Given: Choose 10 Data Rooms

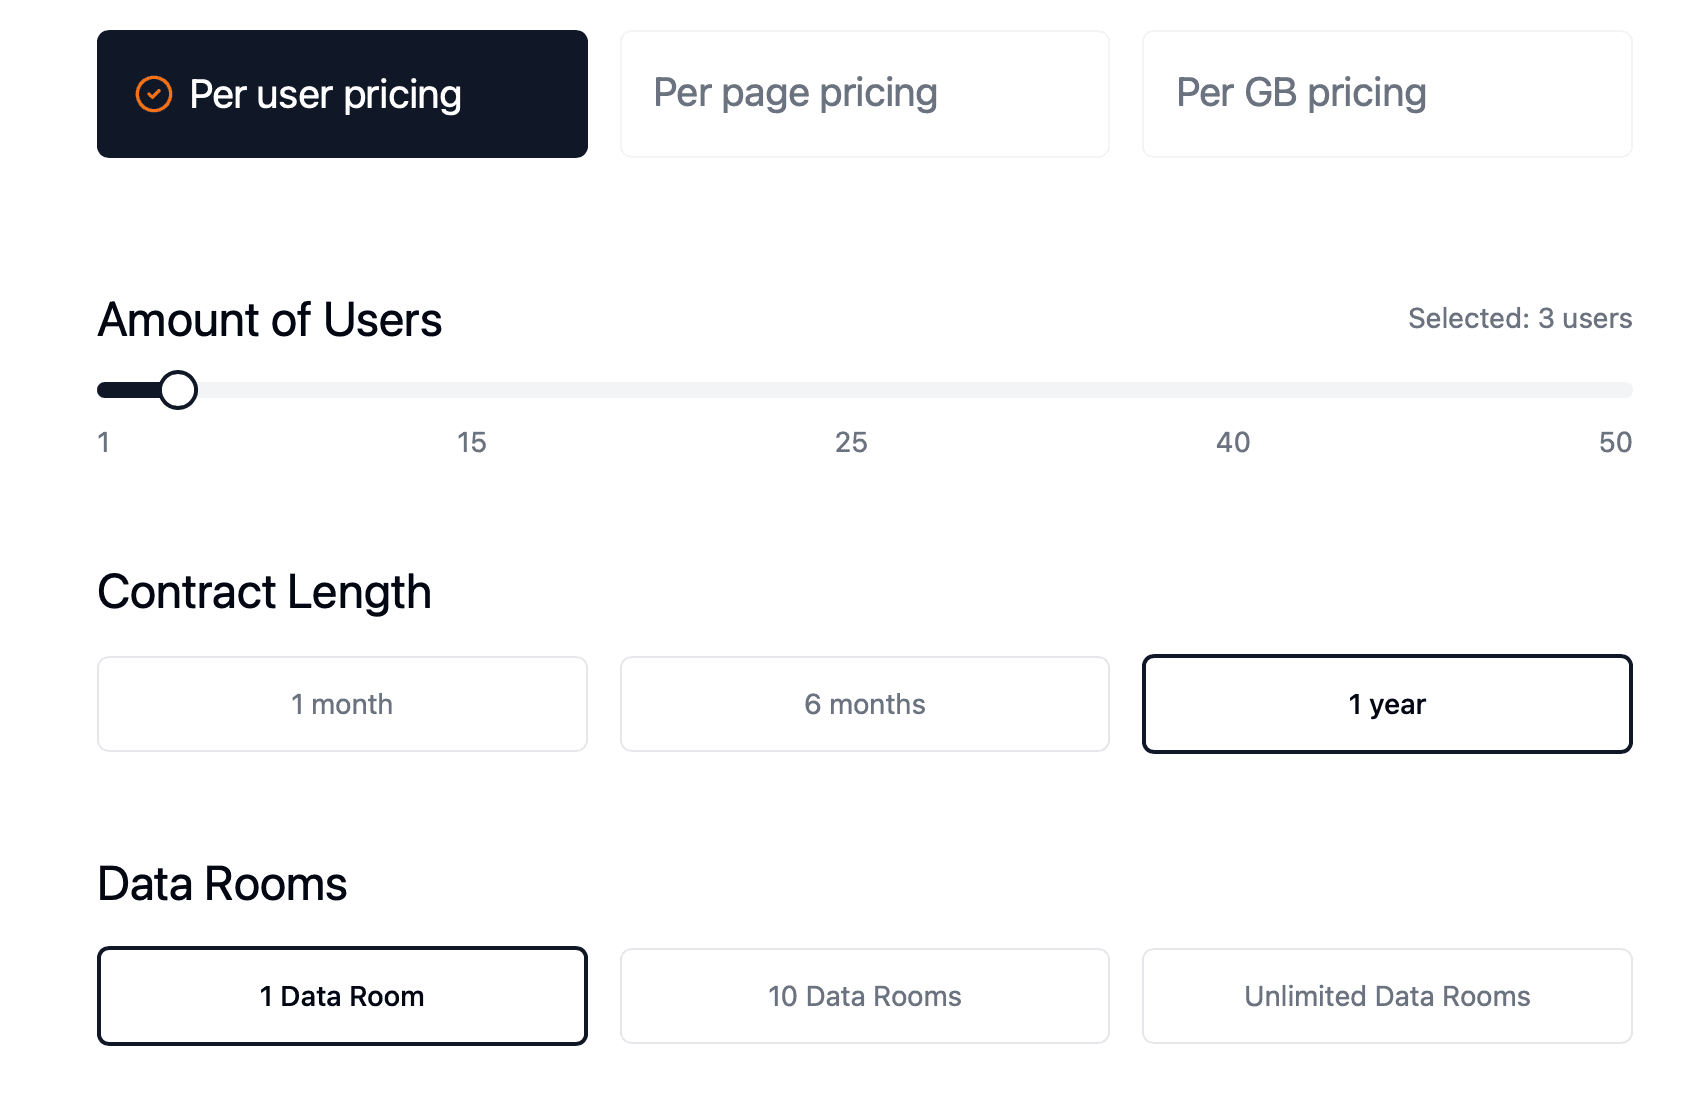Looking at the screenshot, I should 864,995.
